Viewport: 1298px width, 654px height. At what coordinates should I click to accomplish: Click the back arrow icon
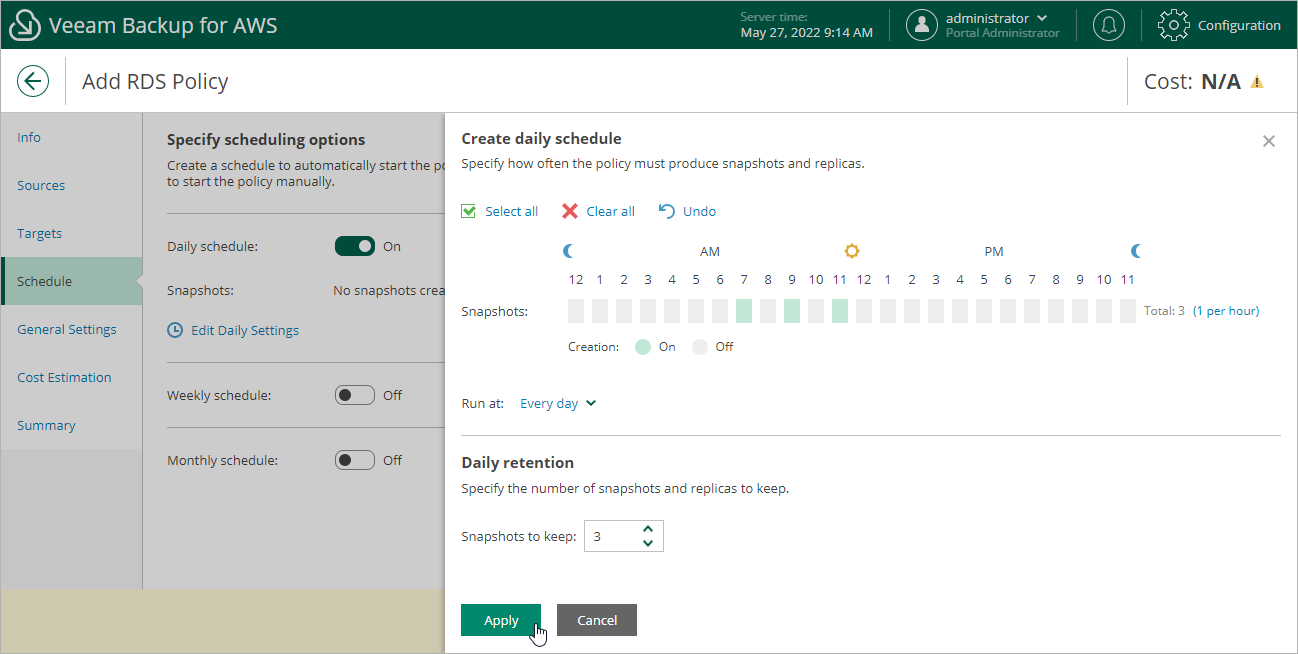click(x=33, y=81)
